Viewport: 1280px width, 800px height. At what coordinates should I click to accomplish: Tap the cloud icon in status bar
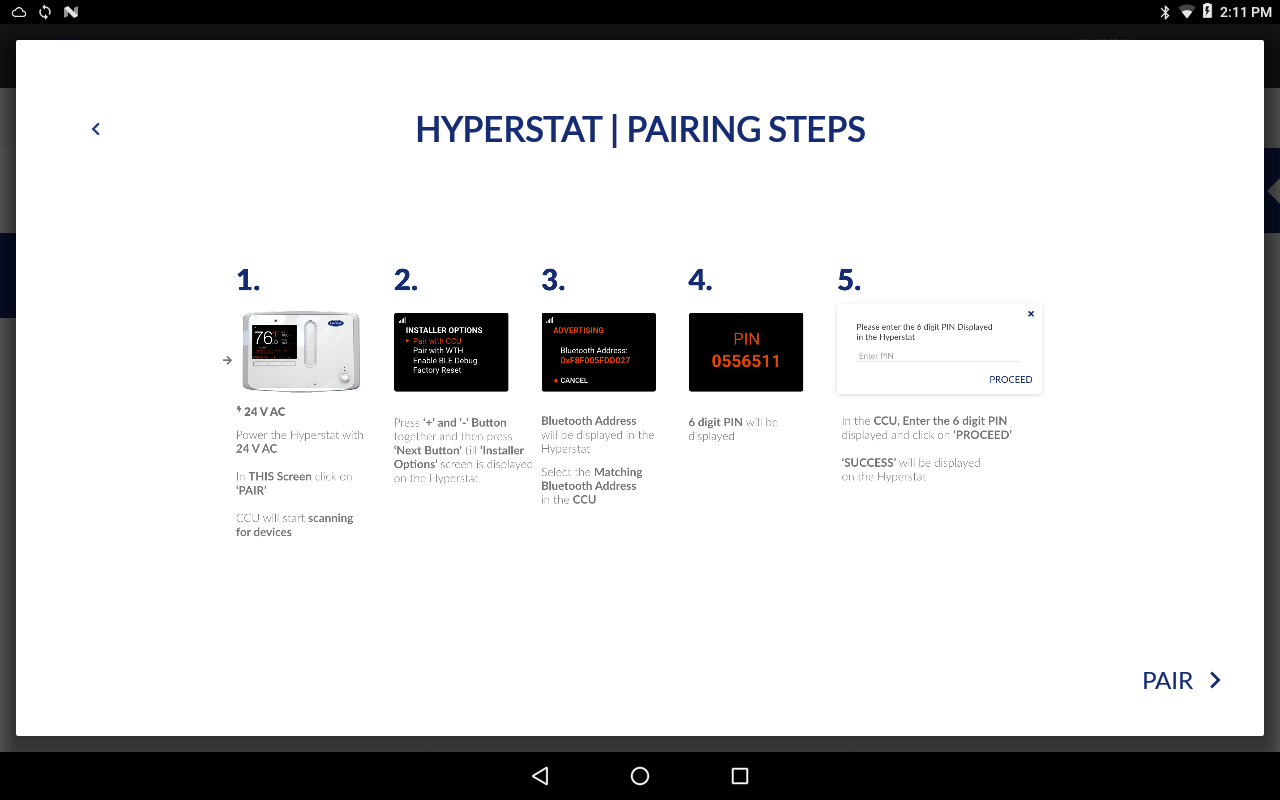(x=19, y=12)
